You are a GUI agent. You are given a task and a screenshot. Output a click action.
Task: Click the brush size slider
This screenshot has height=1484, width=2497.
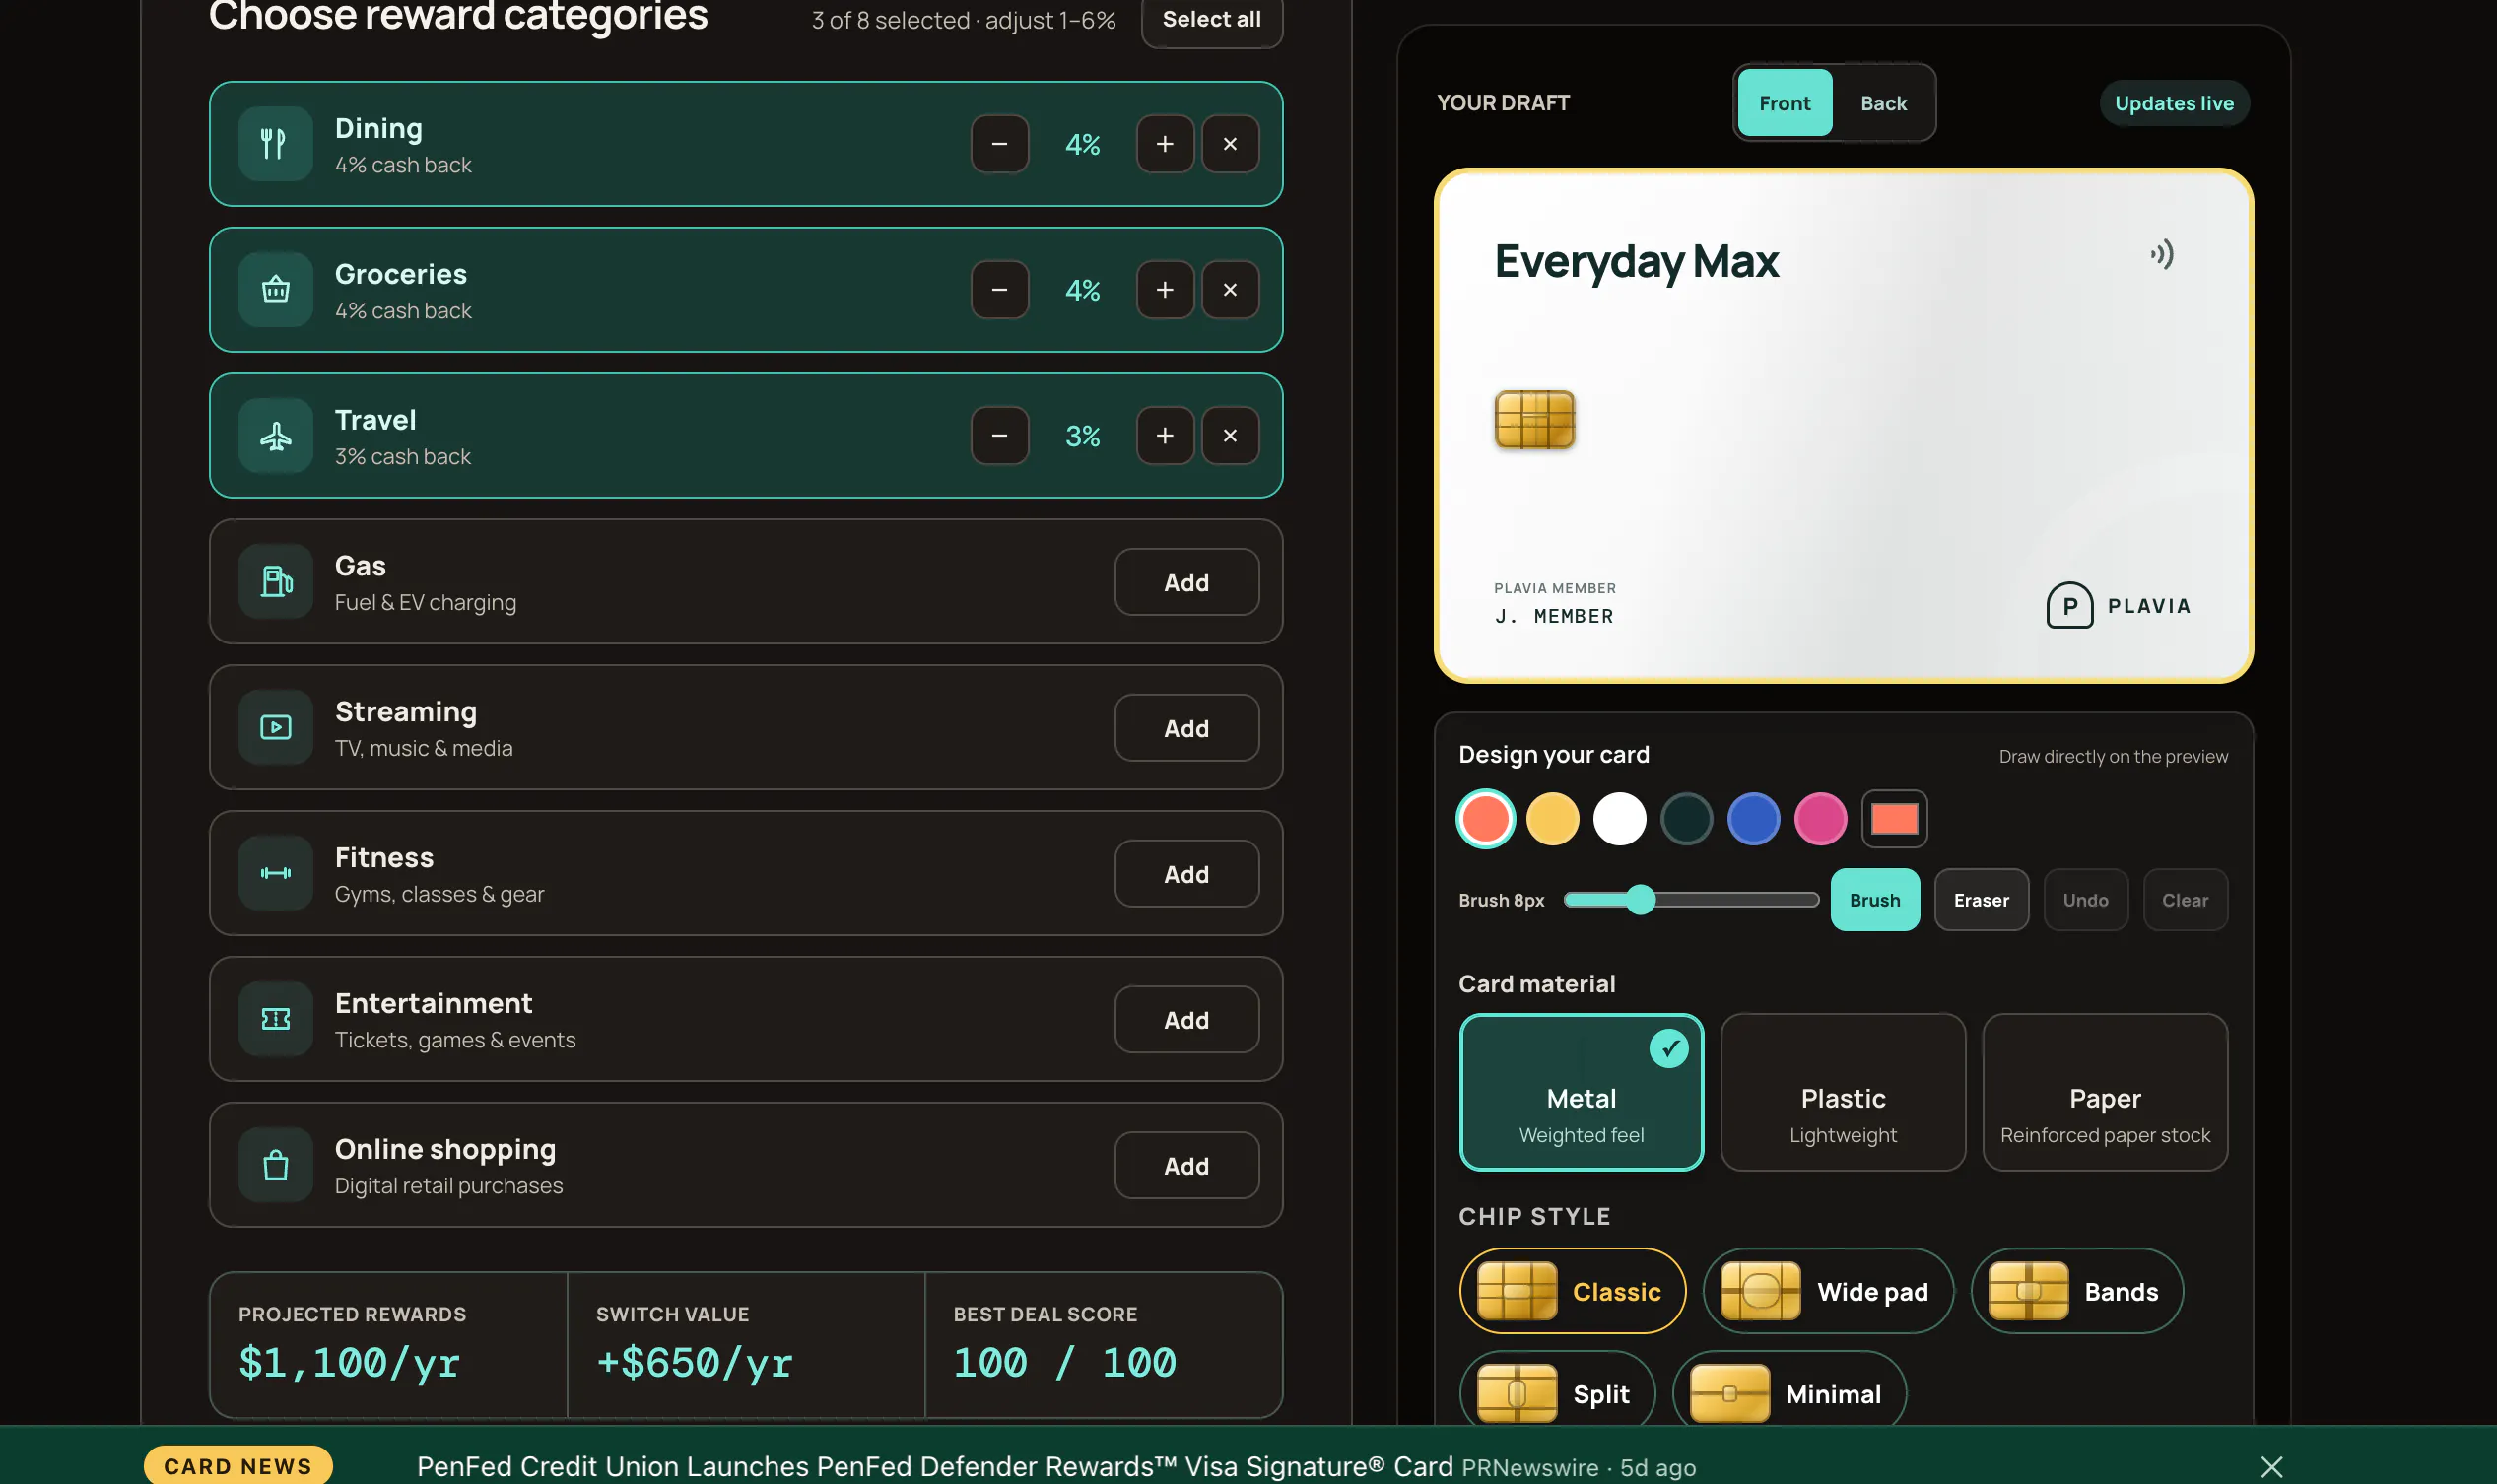point(1690,901)
